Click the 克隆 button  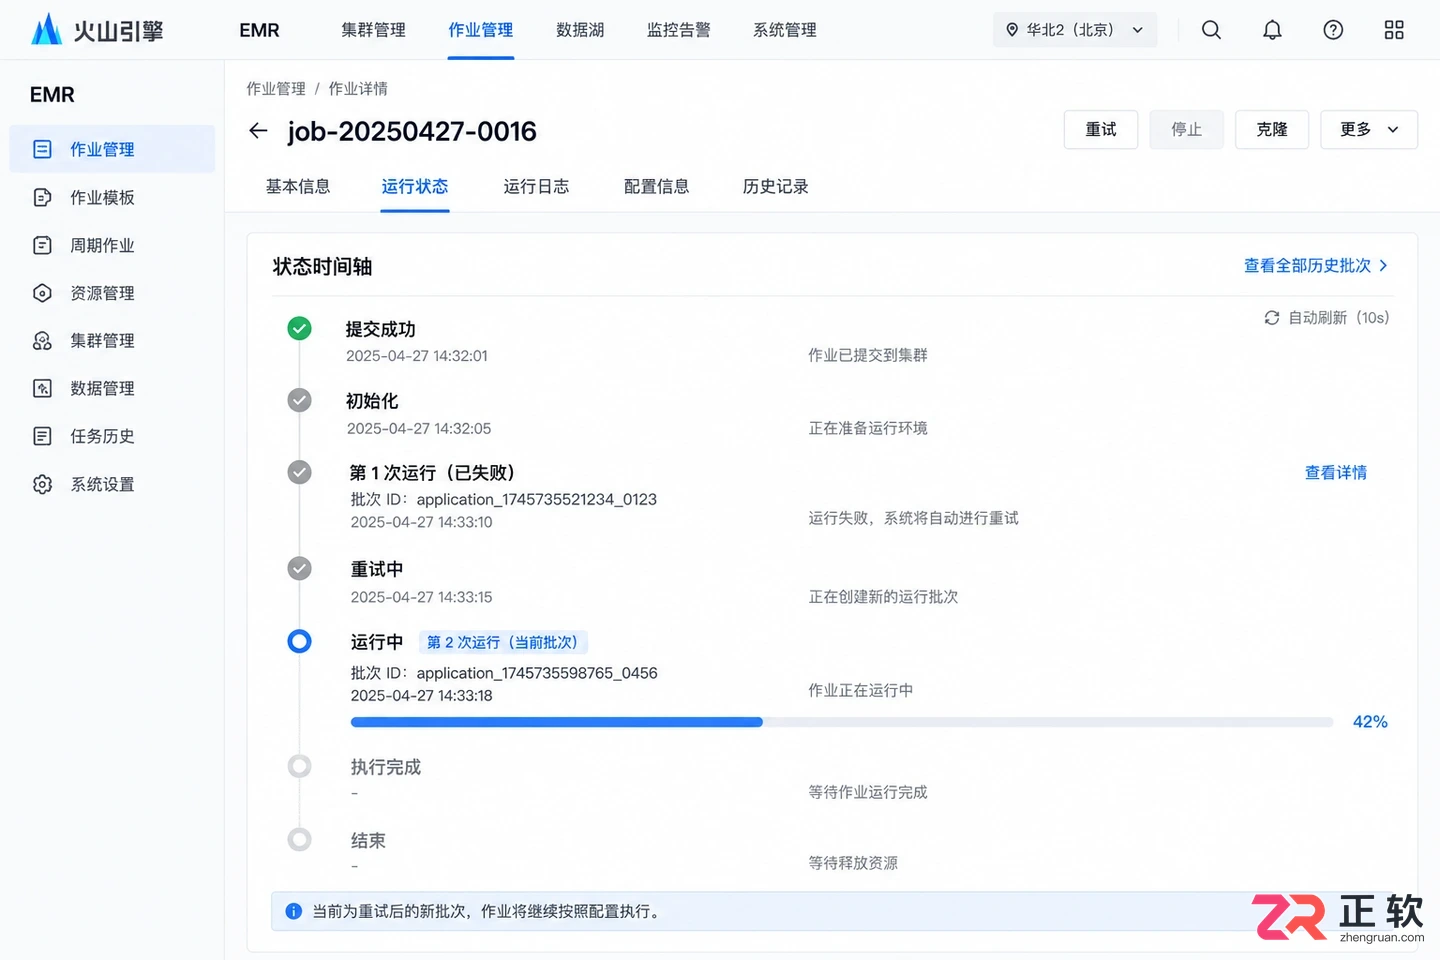click(x=1272, y=130)
